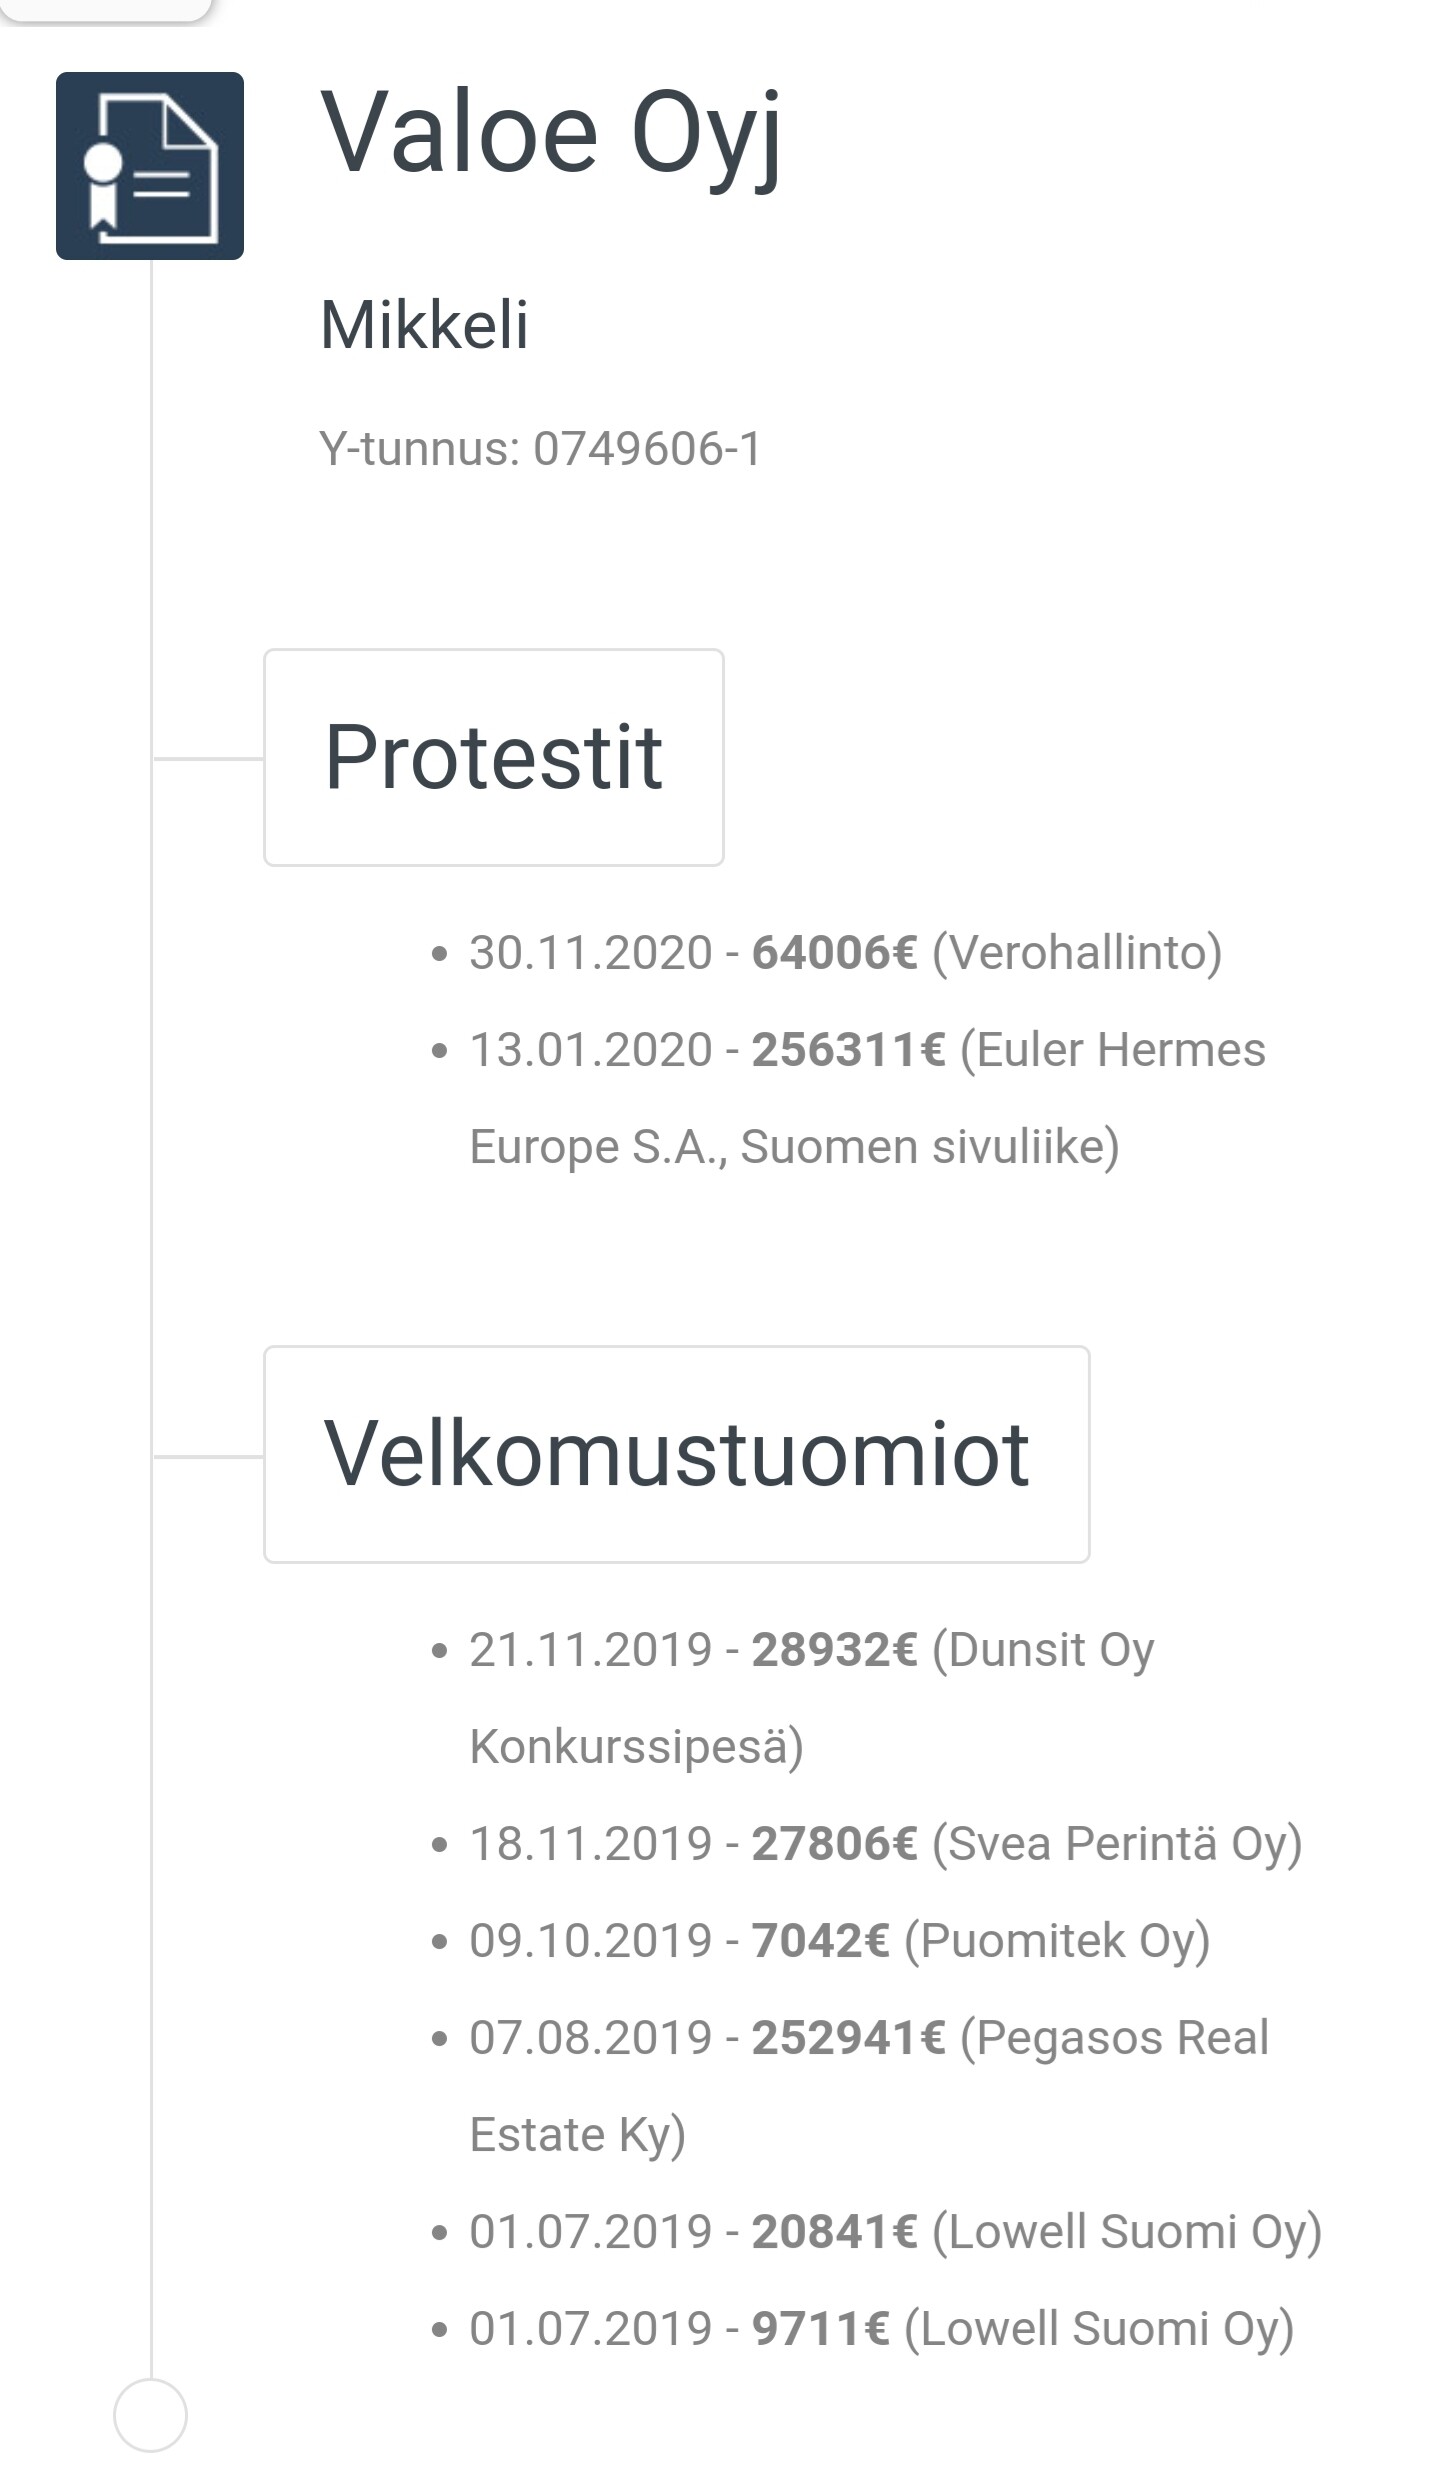
Task: Open the Protestit section box
Action: [x=493, y=757]
